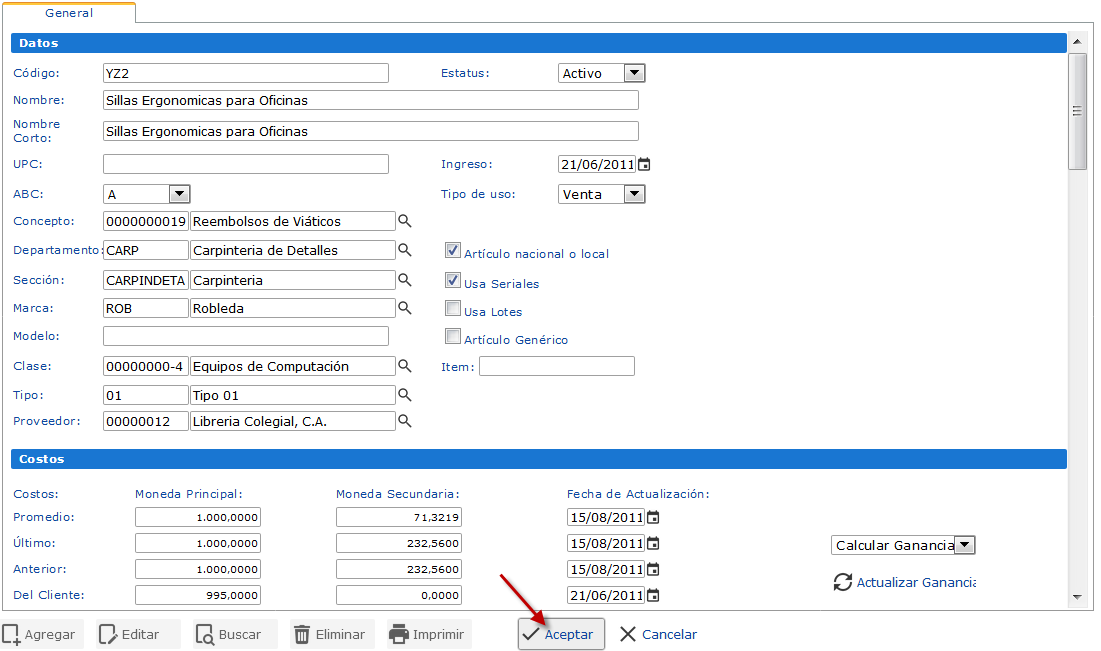
Task: Click the Eliminar button
Action: (331, 634)
